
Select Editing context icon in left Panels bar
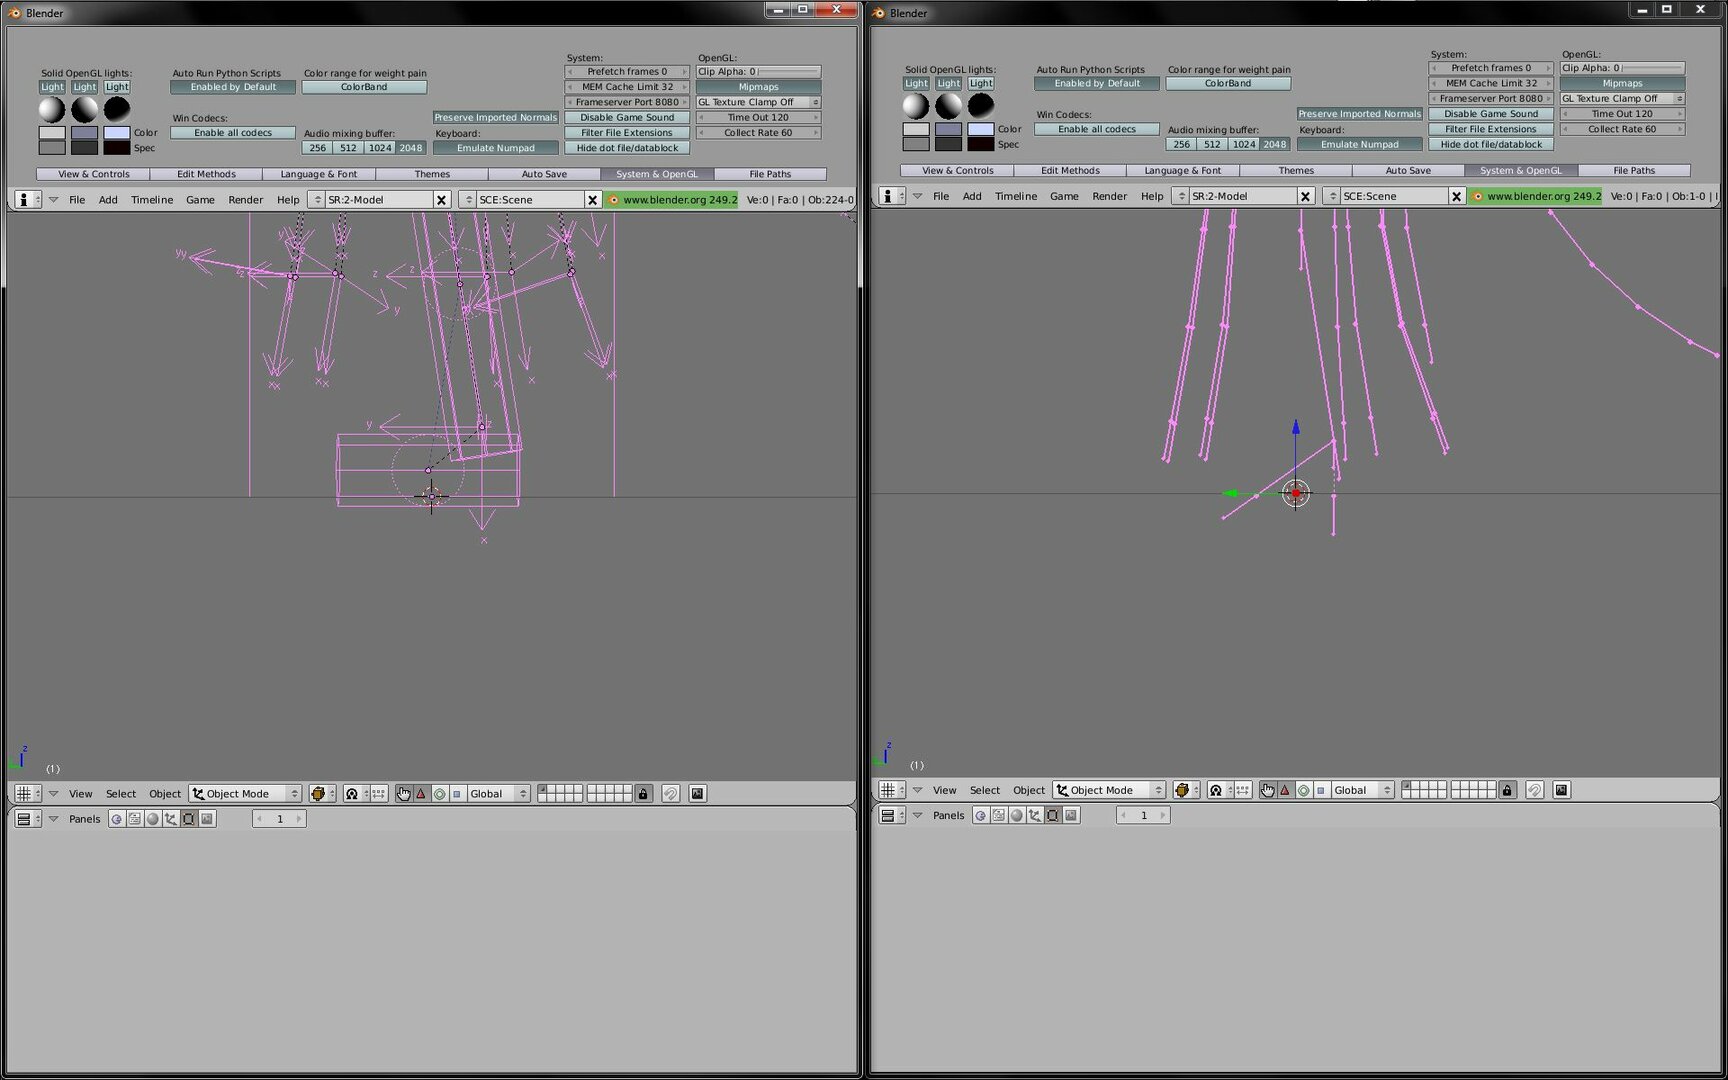[189, 818]
